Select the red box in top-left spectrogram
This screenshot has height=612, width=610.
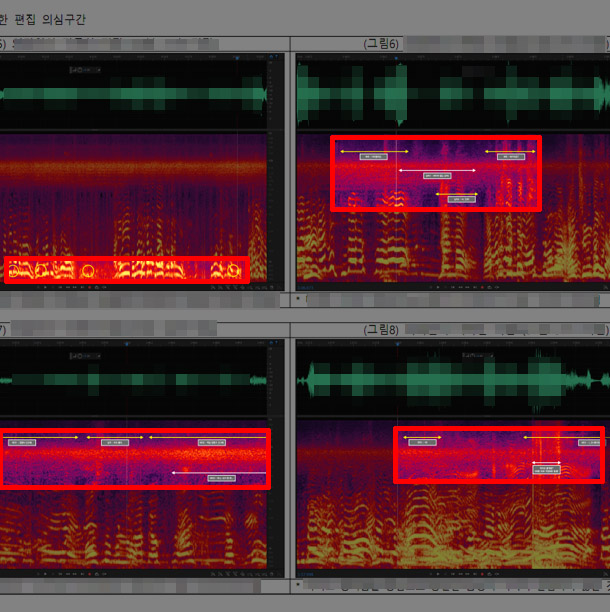126,270
